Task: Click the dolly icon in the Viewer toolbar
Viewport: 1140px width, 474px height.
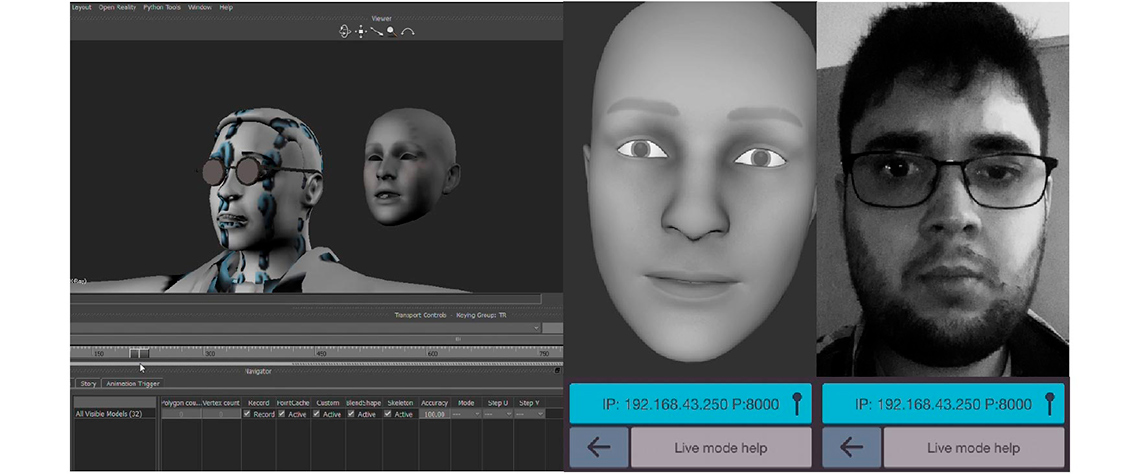Action: (x=376, y=32)
